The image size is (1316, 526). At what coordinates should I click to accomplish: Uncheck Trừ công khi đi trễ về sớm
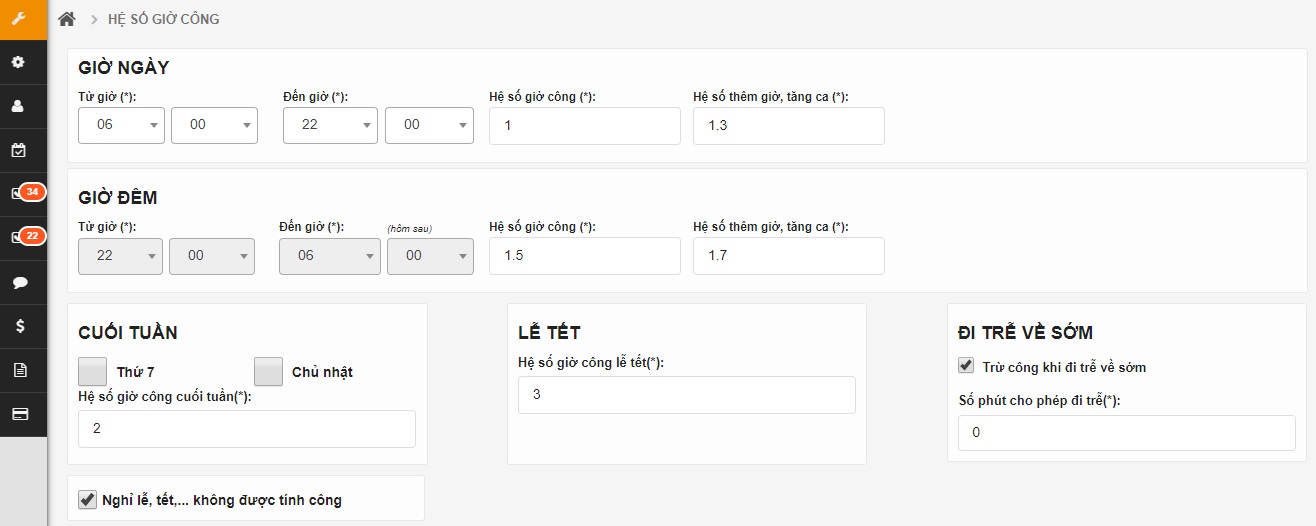point(966,366)
